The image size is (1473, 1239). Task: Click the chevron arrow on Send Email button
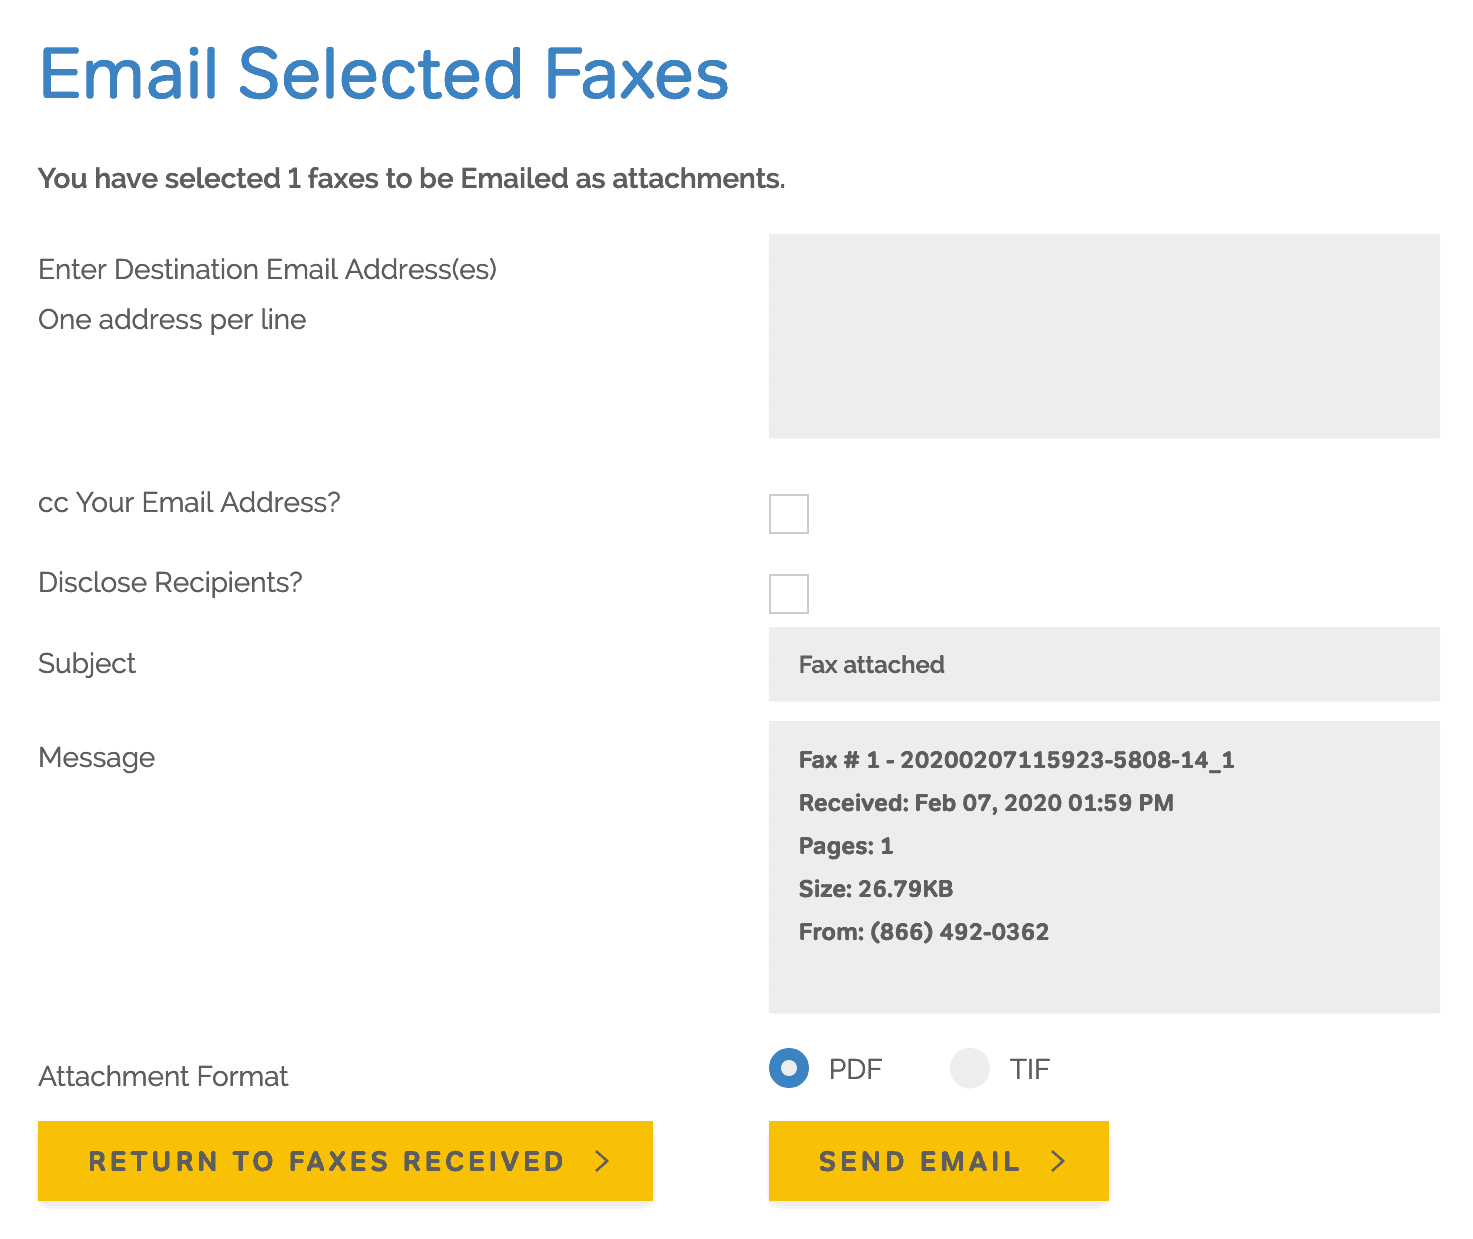[1059, 1161]
